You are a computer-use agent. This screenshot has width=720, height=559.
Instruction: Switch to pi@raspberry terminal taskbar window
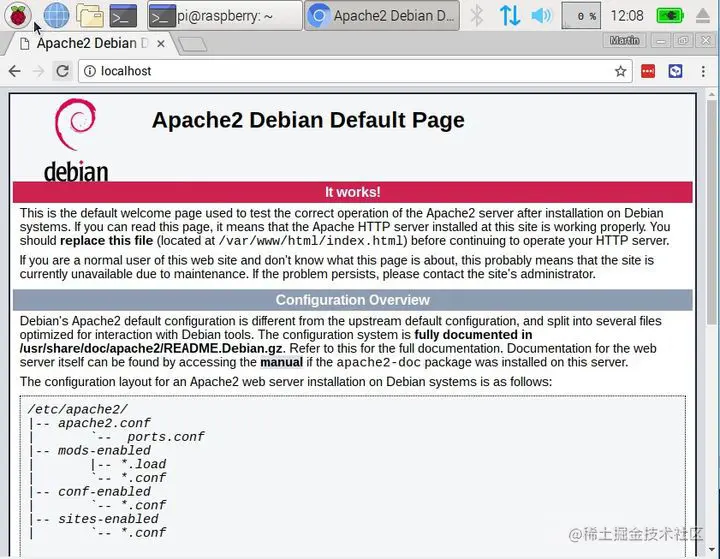(225, 16)
